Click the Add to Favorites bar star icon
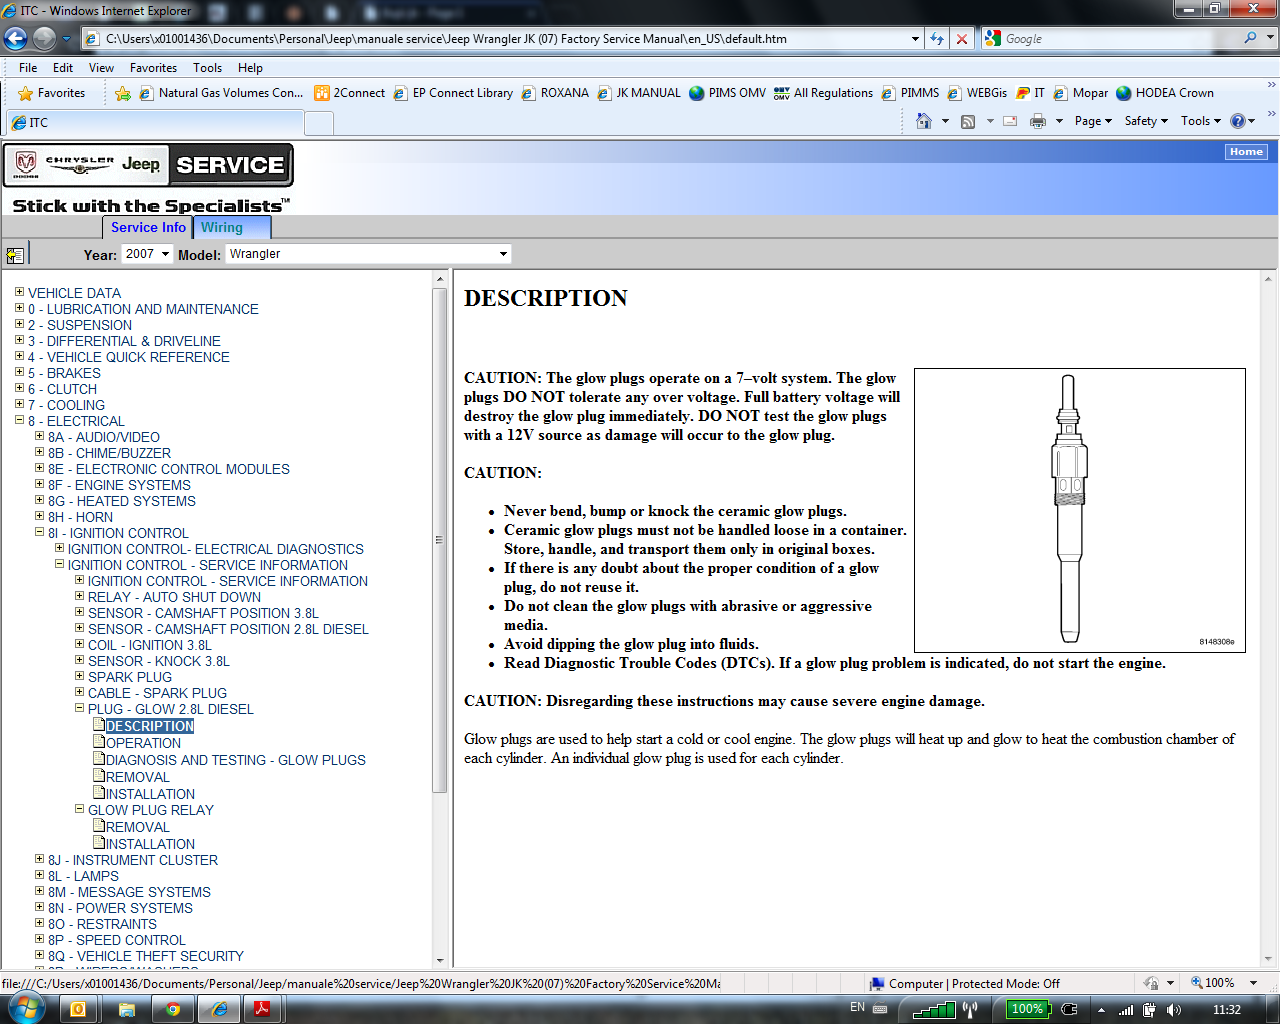 (x=123, y=93)
